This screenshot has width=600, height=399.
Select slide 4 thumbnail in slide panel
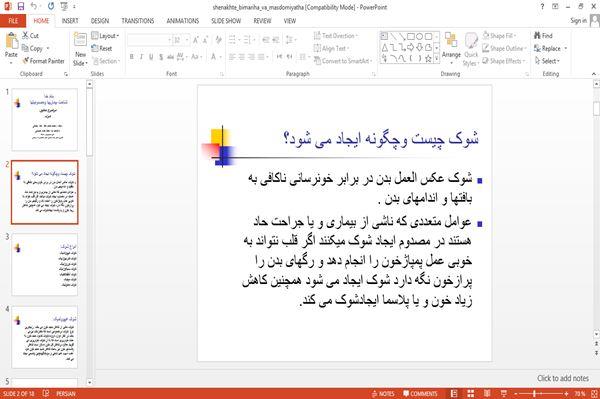click(x=44, y=337)
